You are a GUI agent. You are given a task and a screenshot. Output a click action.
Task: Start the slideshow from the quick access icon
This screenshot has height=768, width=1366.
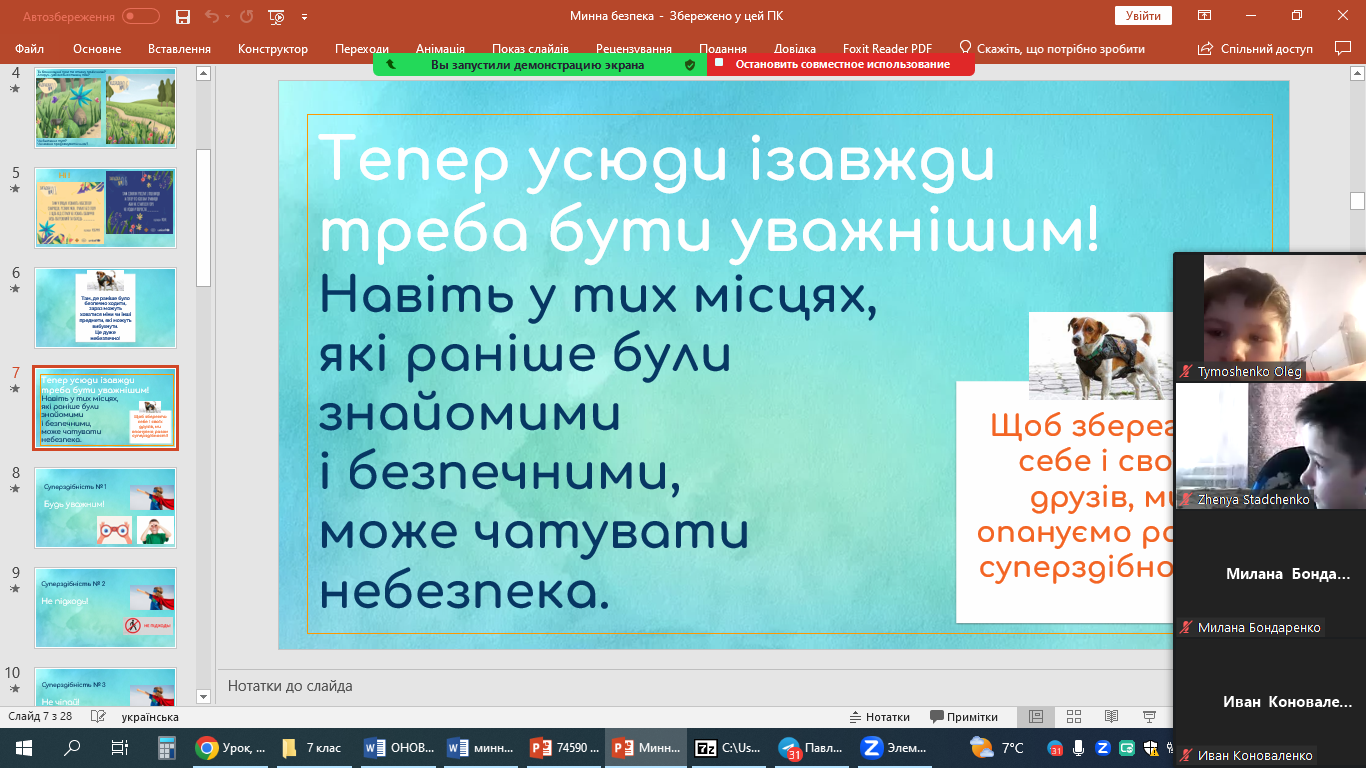pyautogui.click(x=277, y=16)
